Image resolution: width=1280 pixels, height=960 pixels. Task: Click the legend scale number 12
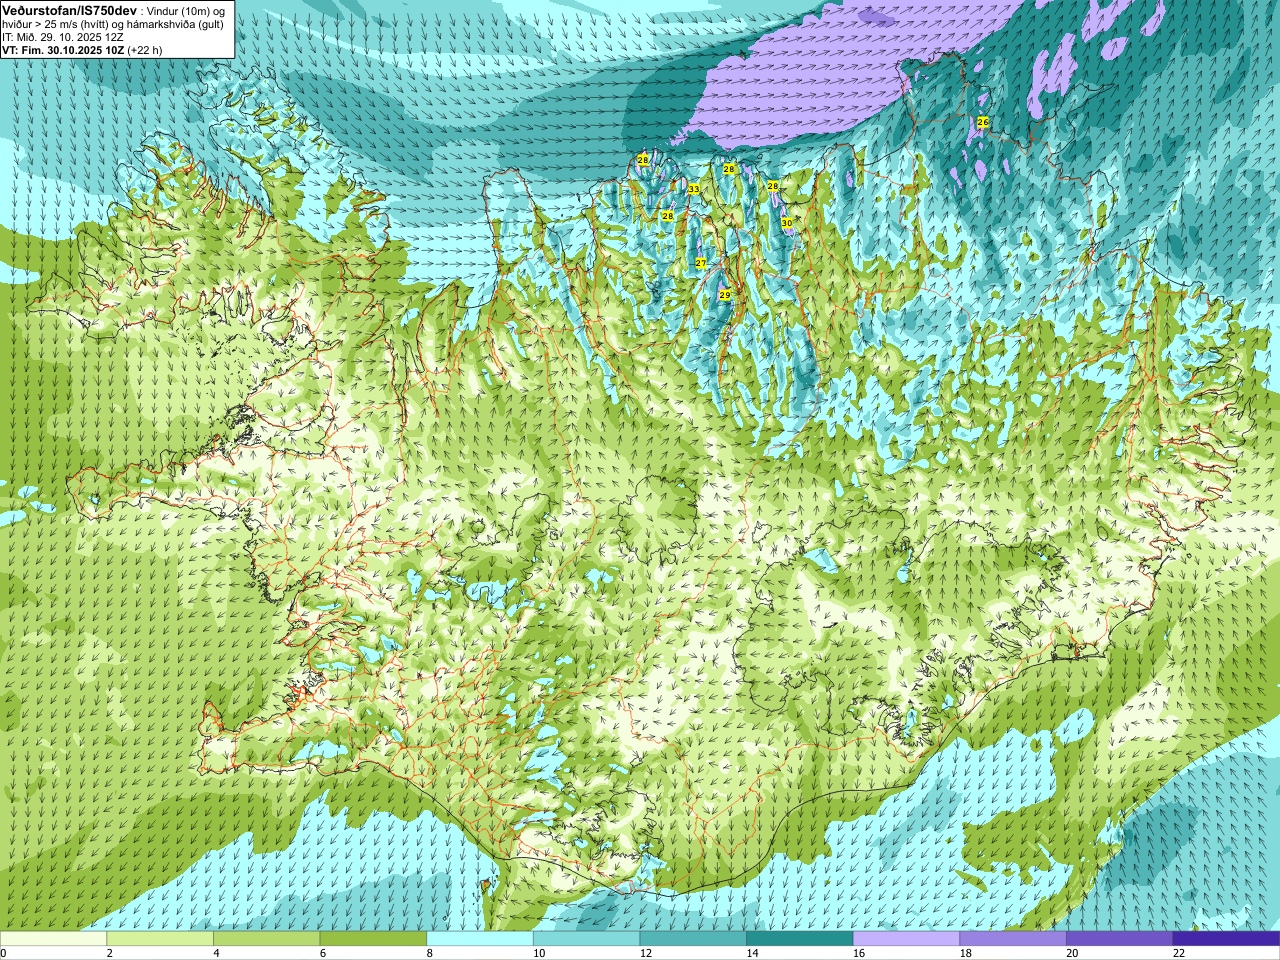pyautogui.click(x=645, y=953)
